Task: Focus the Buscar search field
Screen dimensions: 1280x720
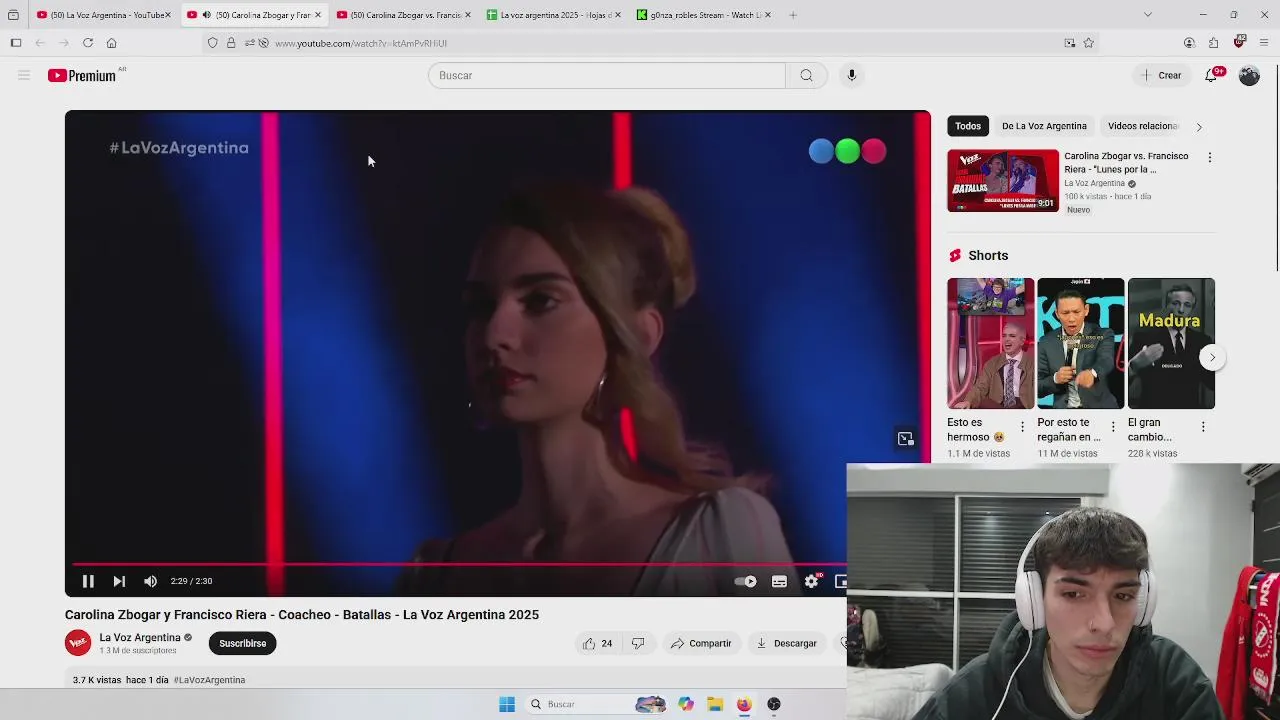Action: click(607, 75)
